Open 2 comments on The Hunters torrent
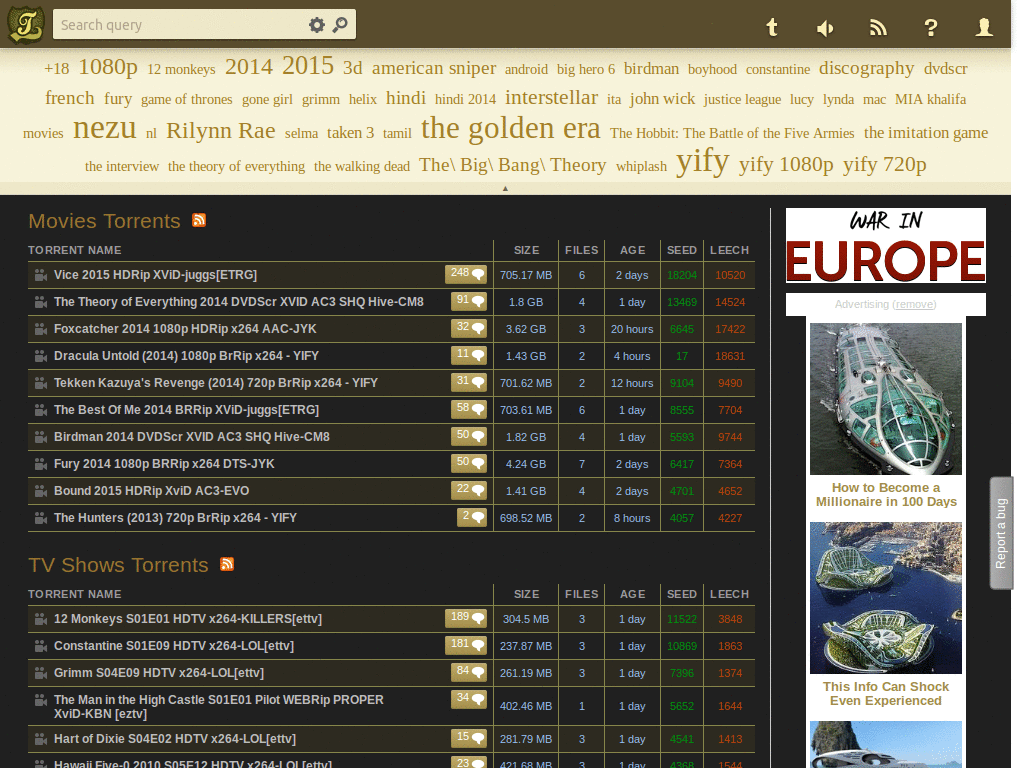 click(472, 517)
